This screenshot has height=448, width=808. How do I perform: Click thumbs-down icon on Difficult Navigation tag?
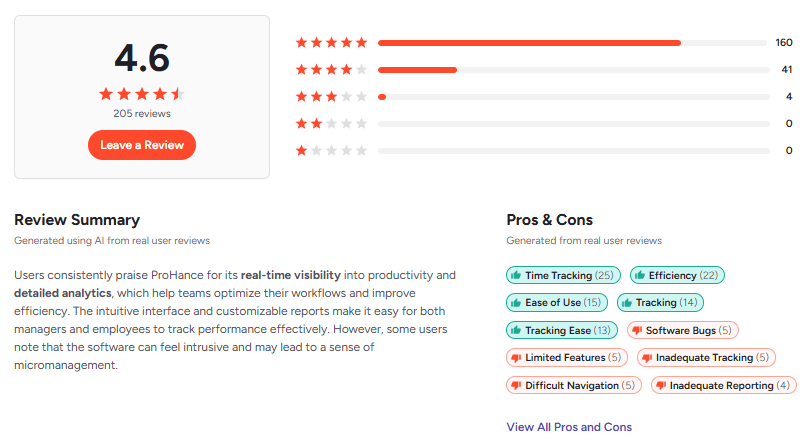point(516,386)
